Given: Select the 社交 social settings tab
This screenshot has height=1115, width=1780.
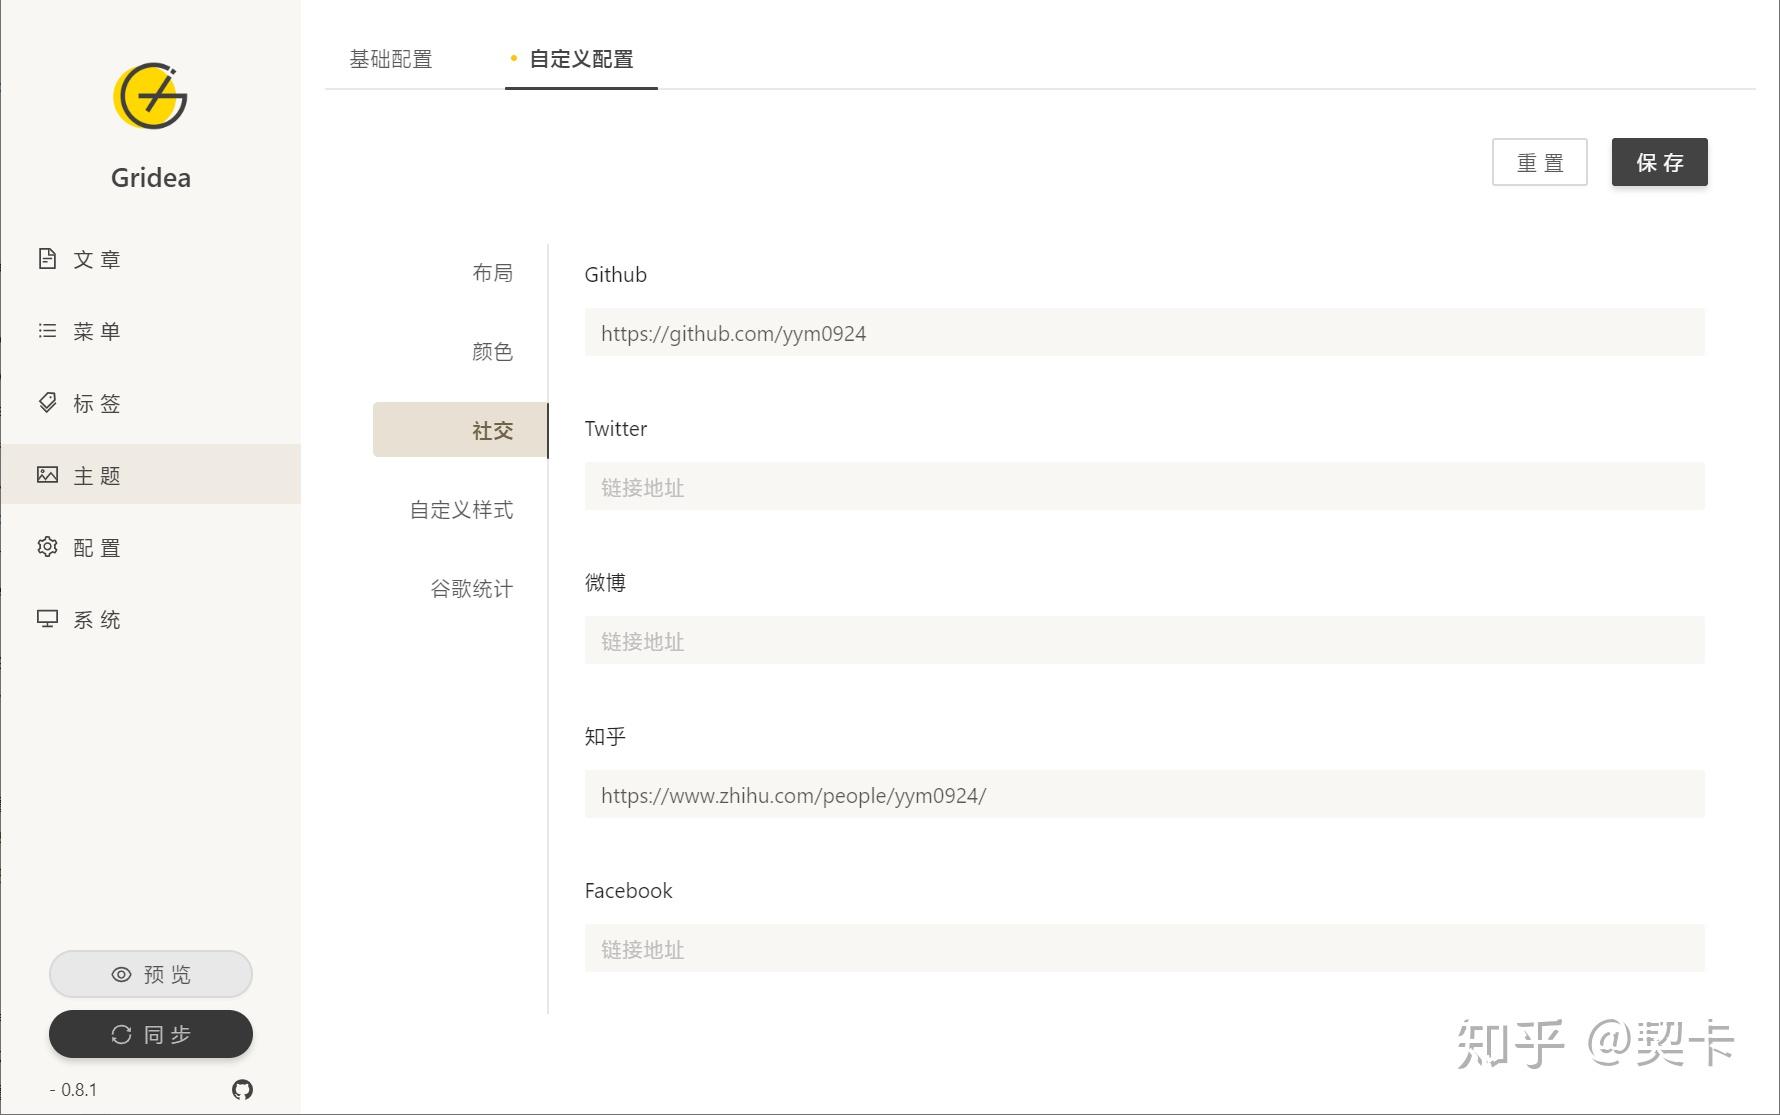Looking at the screenshot, I should (x=461, y=430).
